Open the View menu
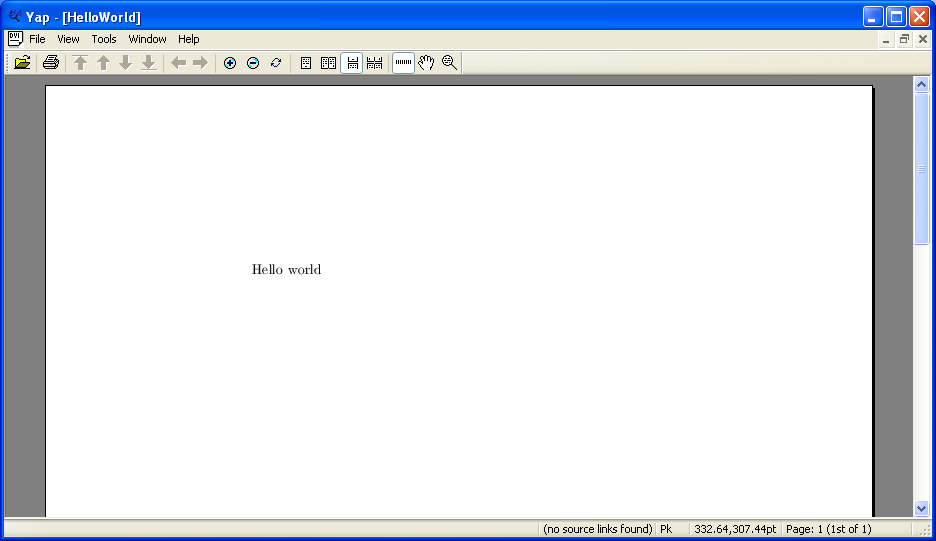 [x=68, y=39]
